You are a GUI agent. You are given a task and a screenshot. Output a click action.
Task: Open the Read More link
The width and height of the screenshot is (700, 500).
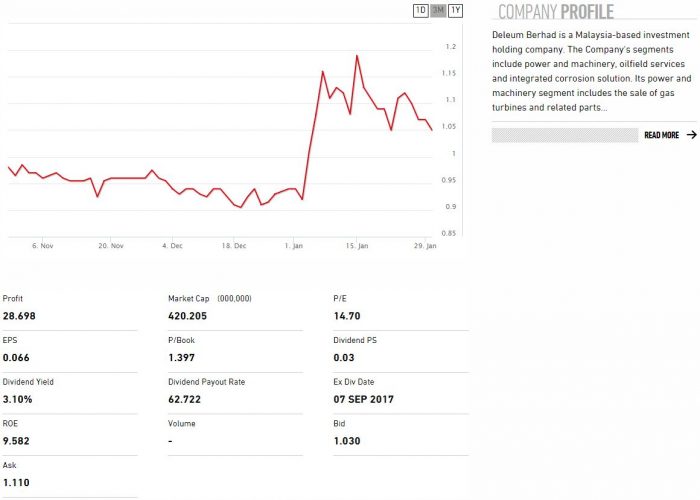coord(661,135)
